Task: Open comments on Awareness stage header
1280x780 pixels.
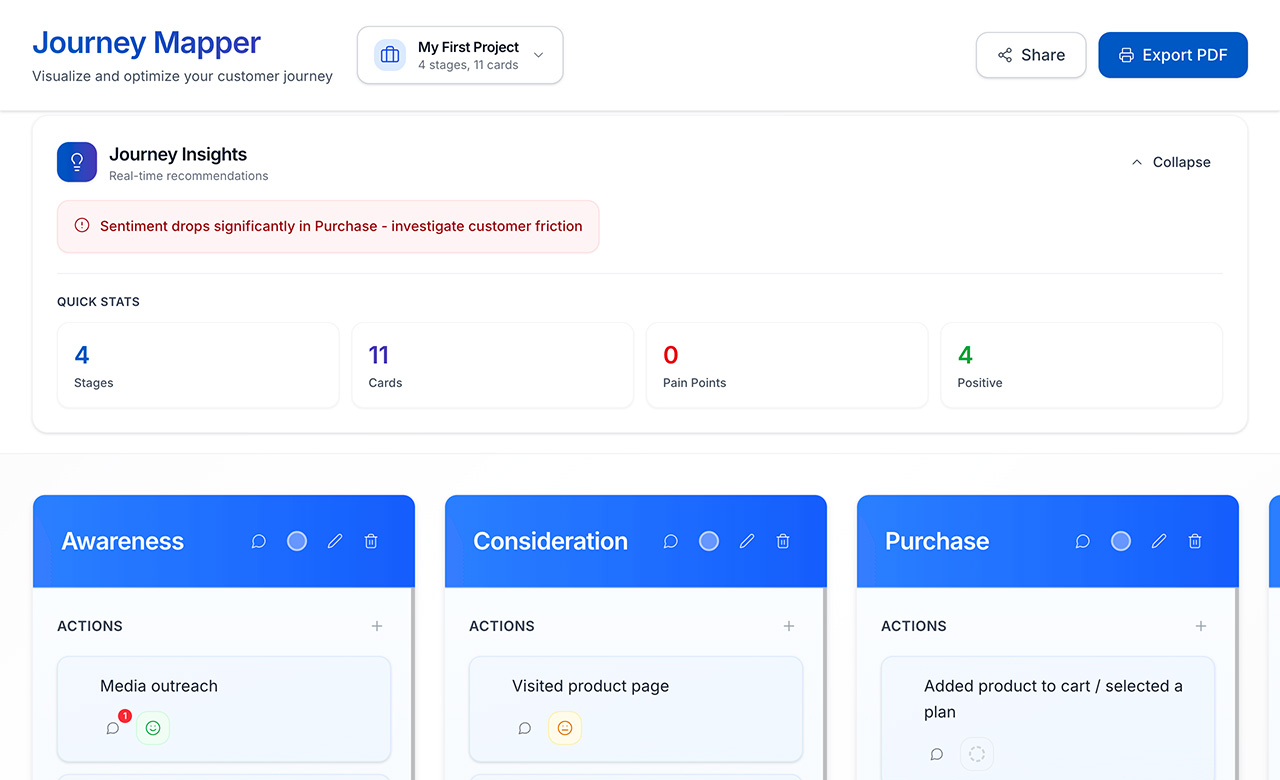Action: (258, 541)
